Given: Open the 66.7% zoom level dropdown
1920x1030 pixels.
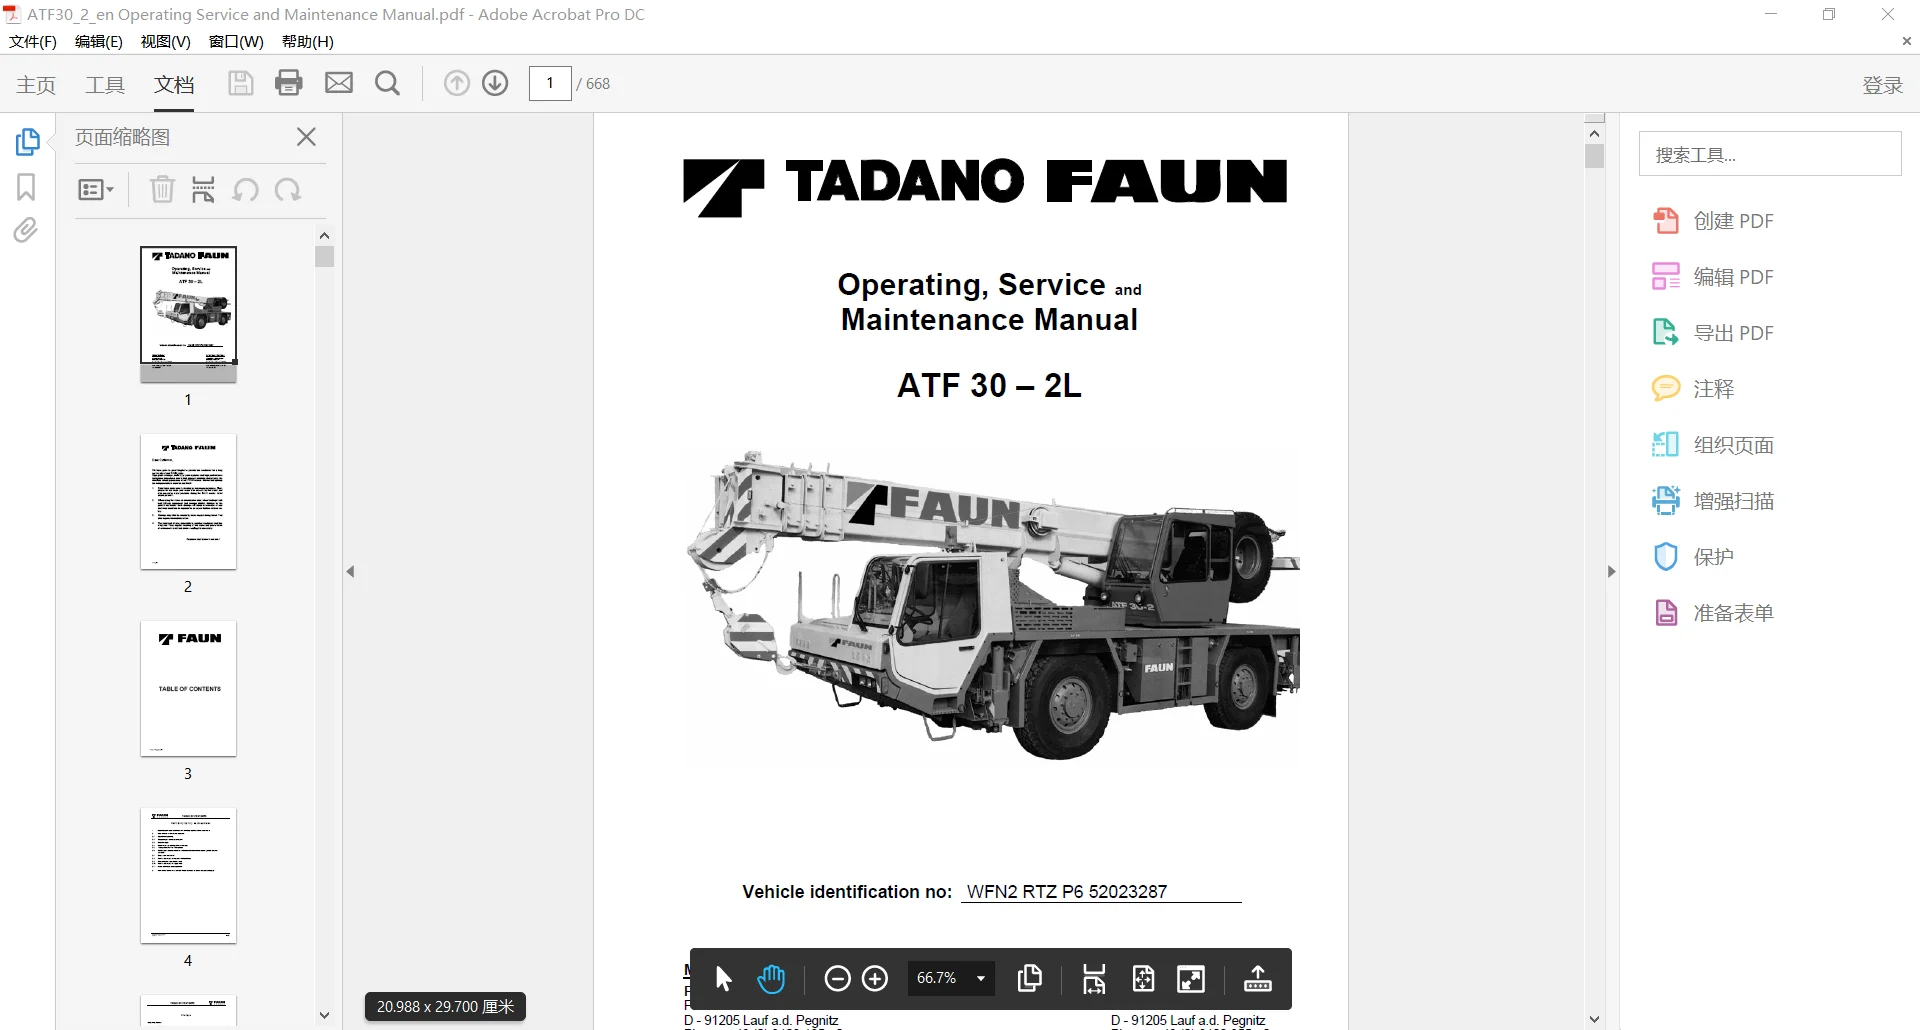Looking at the screenshot, I should coord(951,979).
